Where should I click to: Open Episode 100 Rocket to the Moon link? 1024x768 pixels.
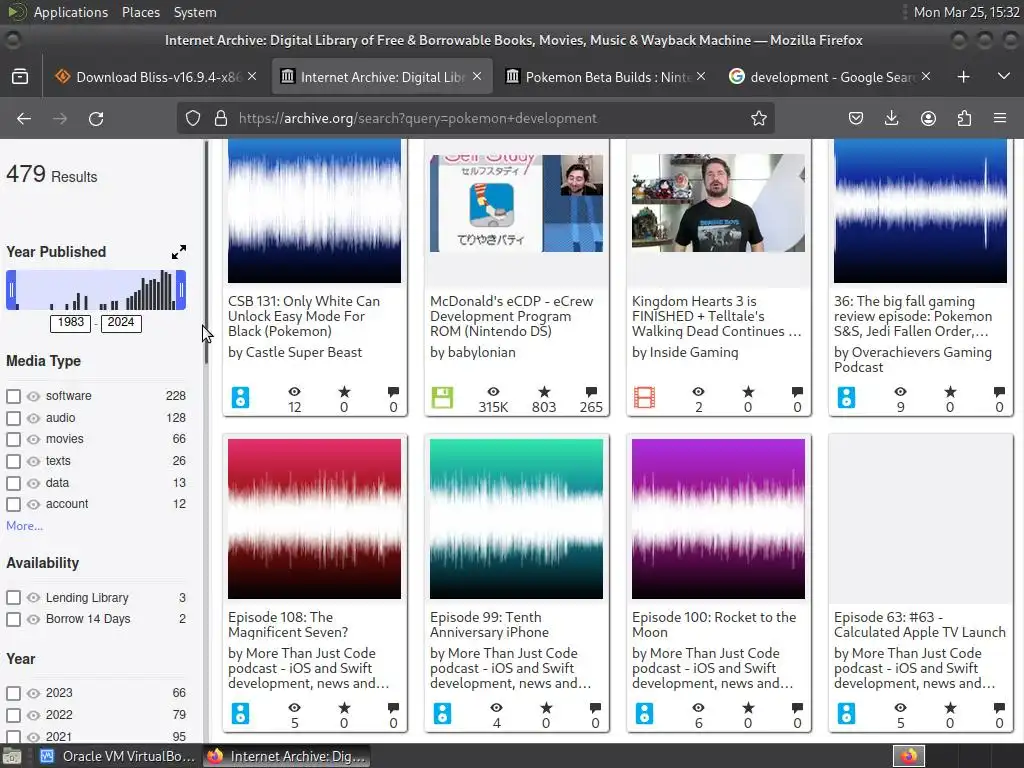[714, 624]
